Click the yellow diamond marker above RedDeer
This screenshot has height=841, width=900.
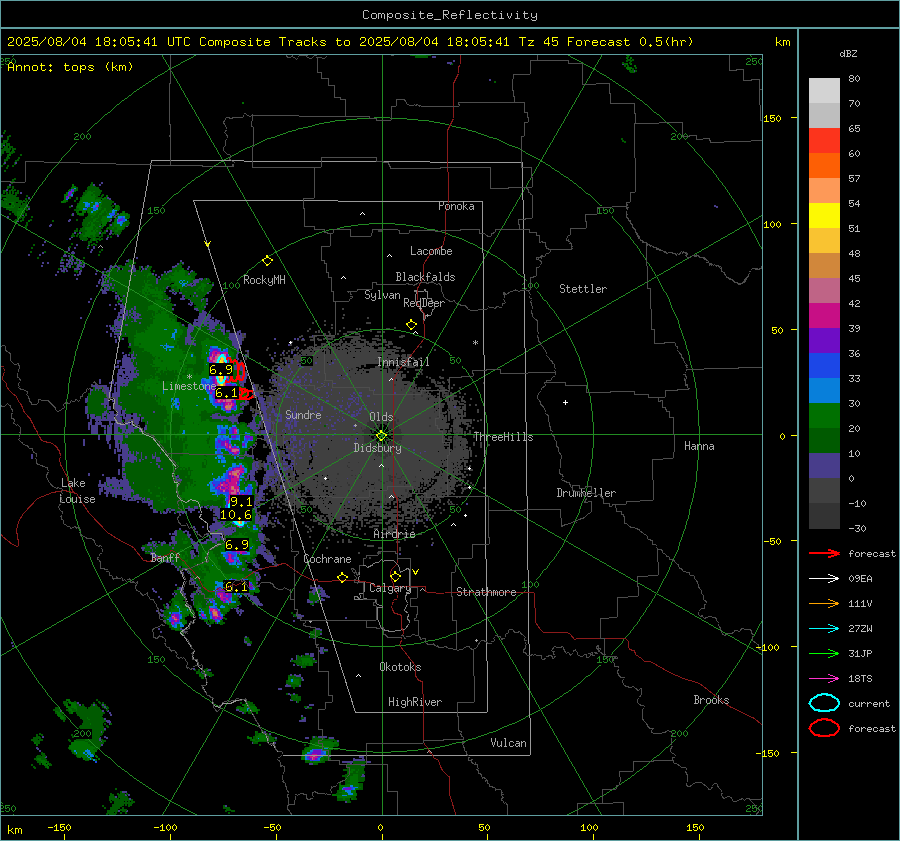point(411,325)
